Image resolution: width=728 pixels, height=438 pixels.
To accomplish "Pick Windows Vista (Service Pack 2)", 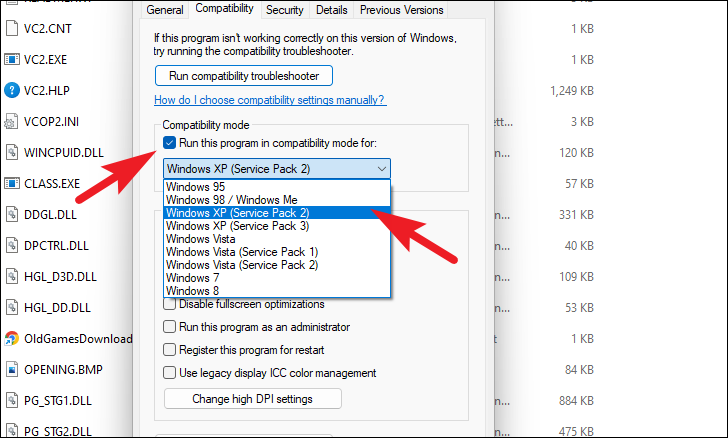I will point(277,265).
